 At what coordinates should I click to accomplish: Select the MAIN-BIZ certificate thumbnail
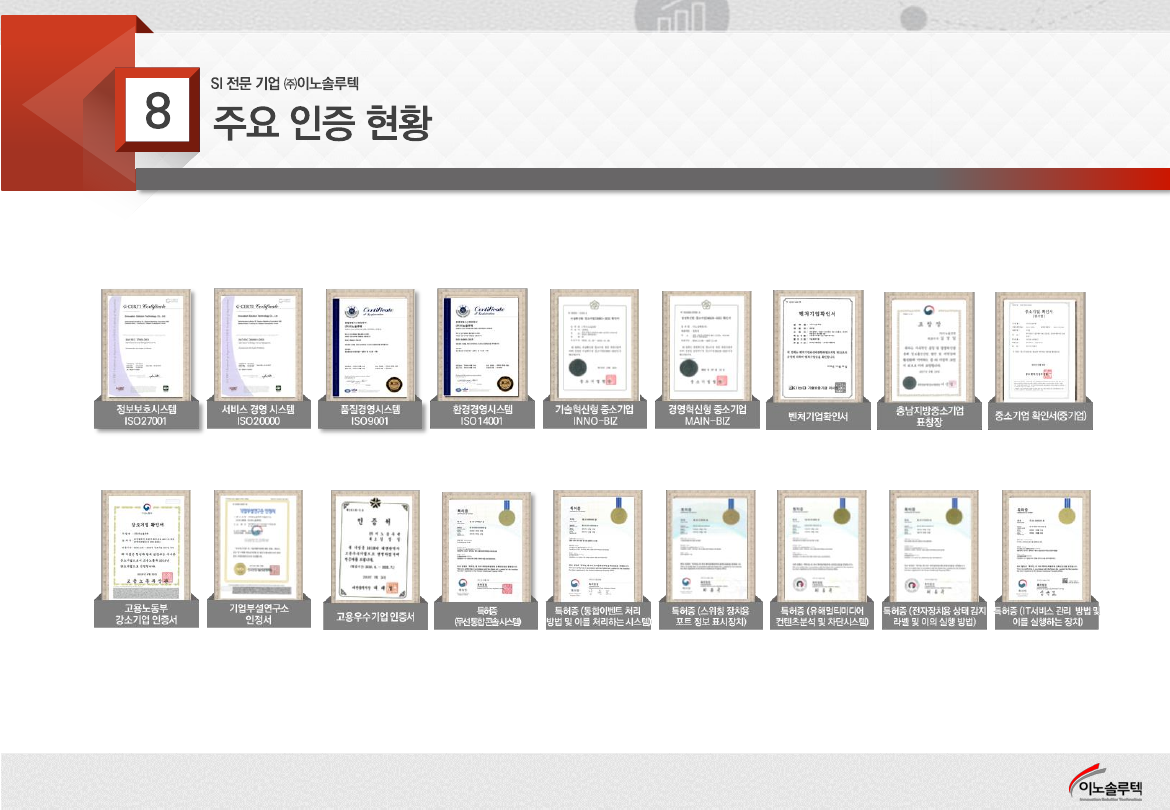coord(706,345)
